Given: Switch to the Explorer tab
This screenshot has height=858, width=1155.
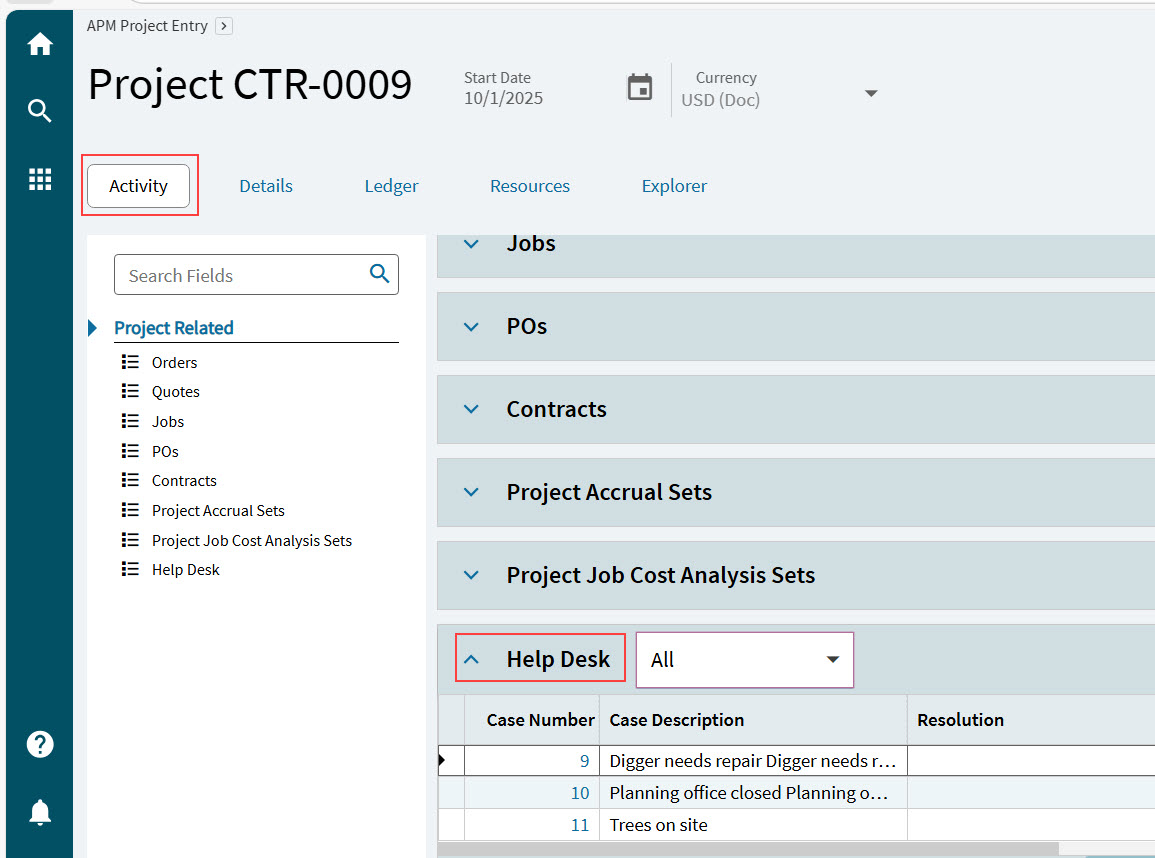Looking at the screenshot, I should (674, 186).
